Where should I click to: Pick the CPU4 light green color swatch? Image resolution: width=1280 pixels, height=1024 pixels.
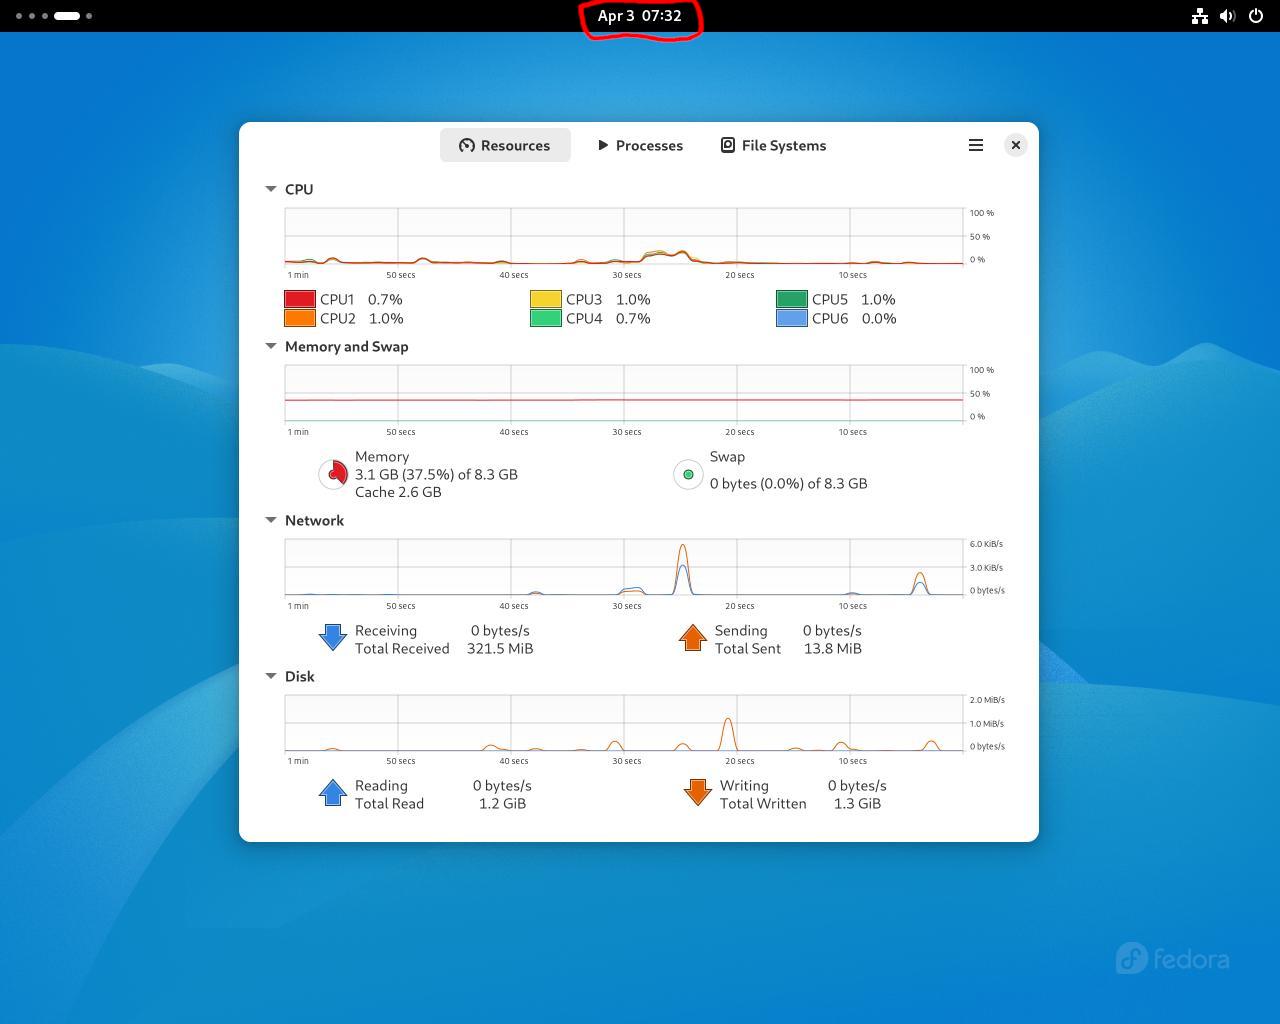point(546,318)
